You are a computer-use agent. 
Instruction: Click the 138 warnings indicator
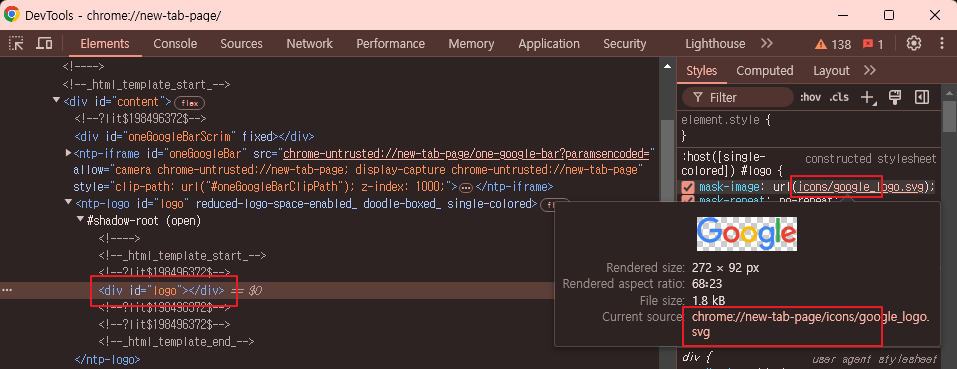833,44
